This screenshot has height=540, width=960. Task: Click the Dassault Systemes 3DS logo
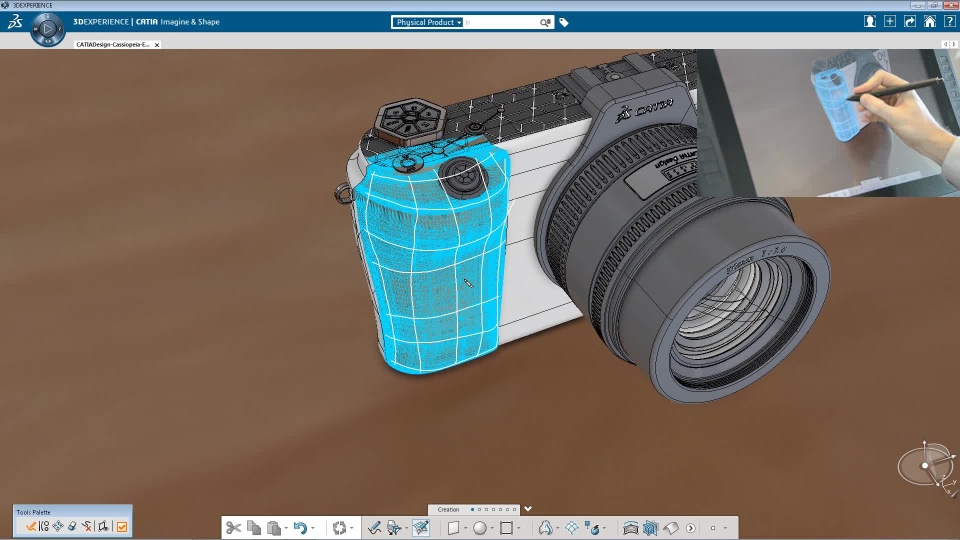(15, 22)
